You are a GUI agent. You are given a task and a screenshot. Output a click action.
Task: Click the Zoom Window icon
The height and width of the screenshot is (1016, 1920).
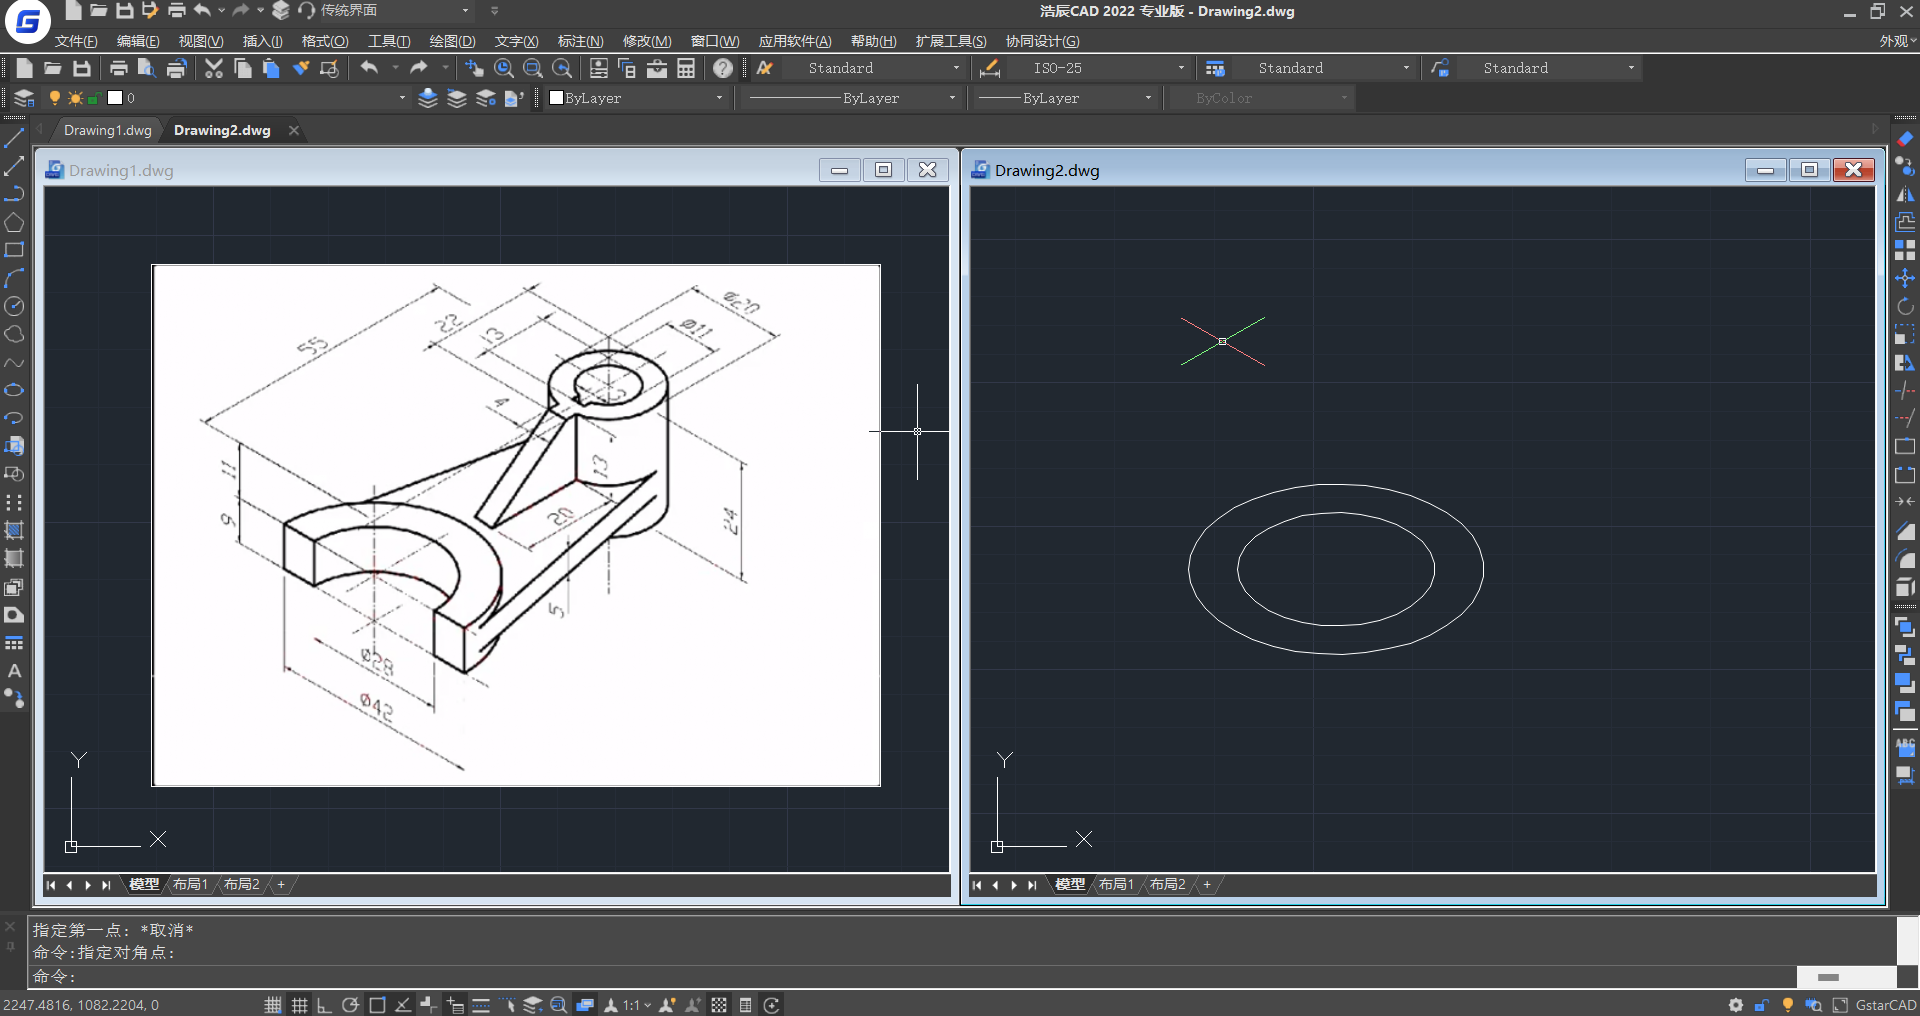[x=533, y=68]
